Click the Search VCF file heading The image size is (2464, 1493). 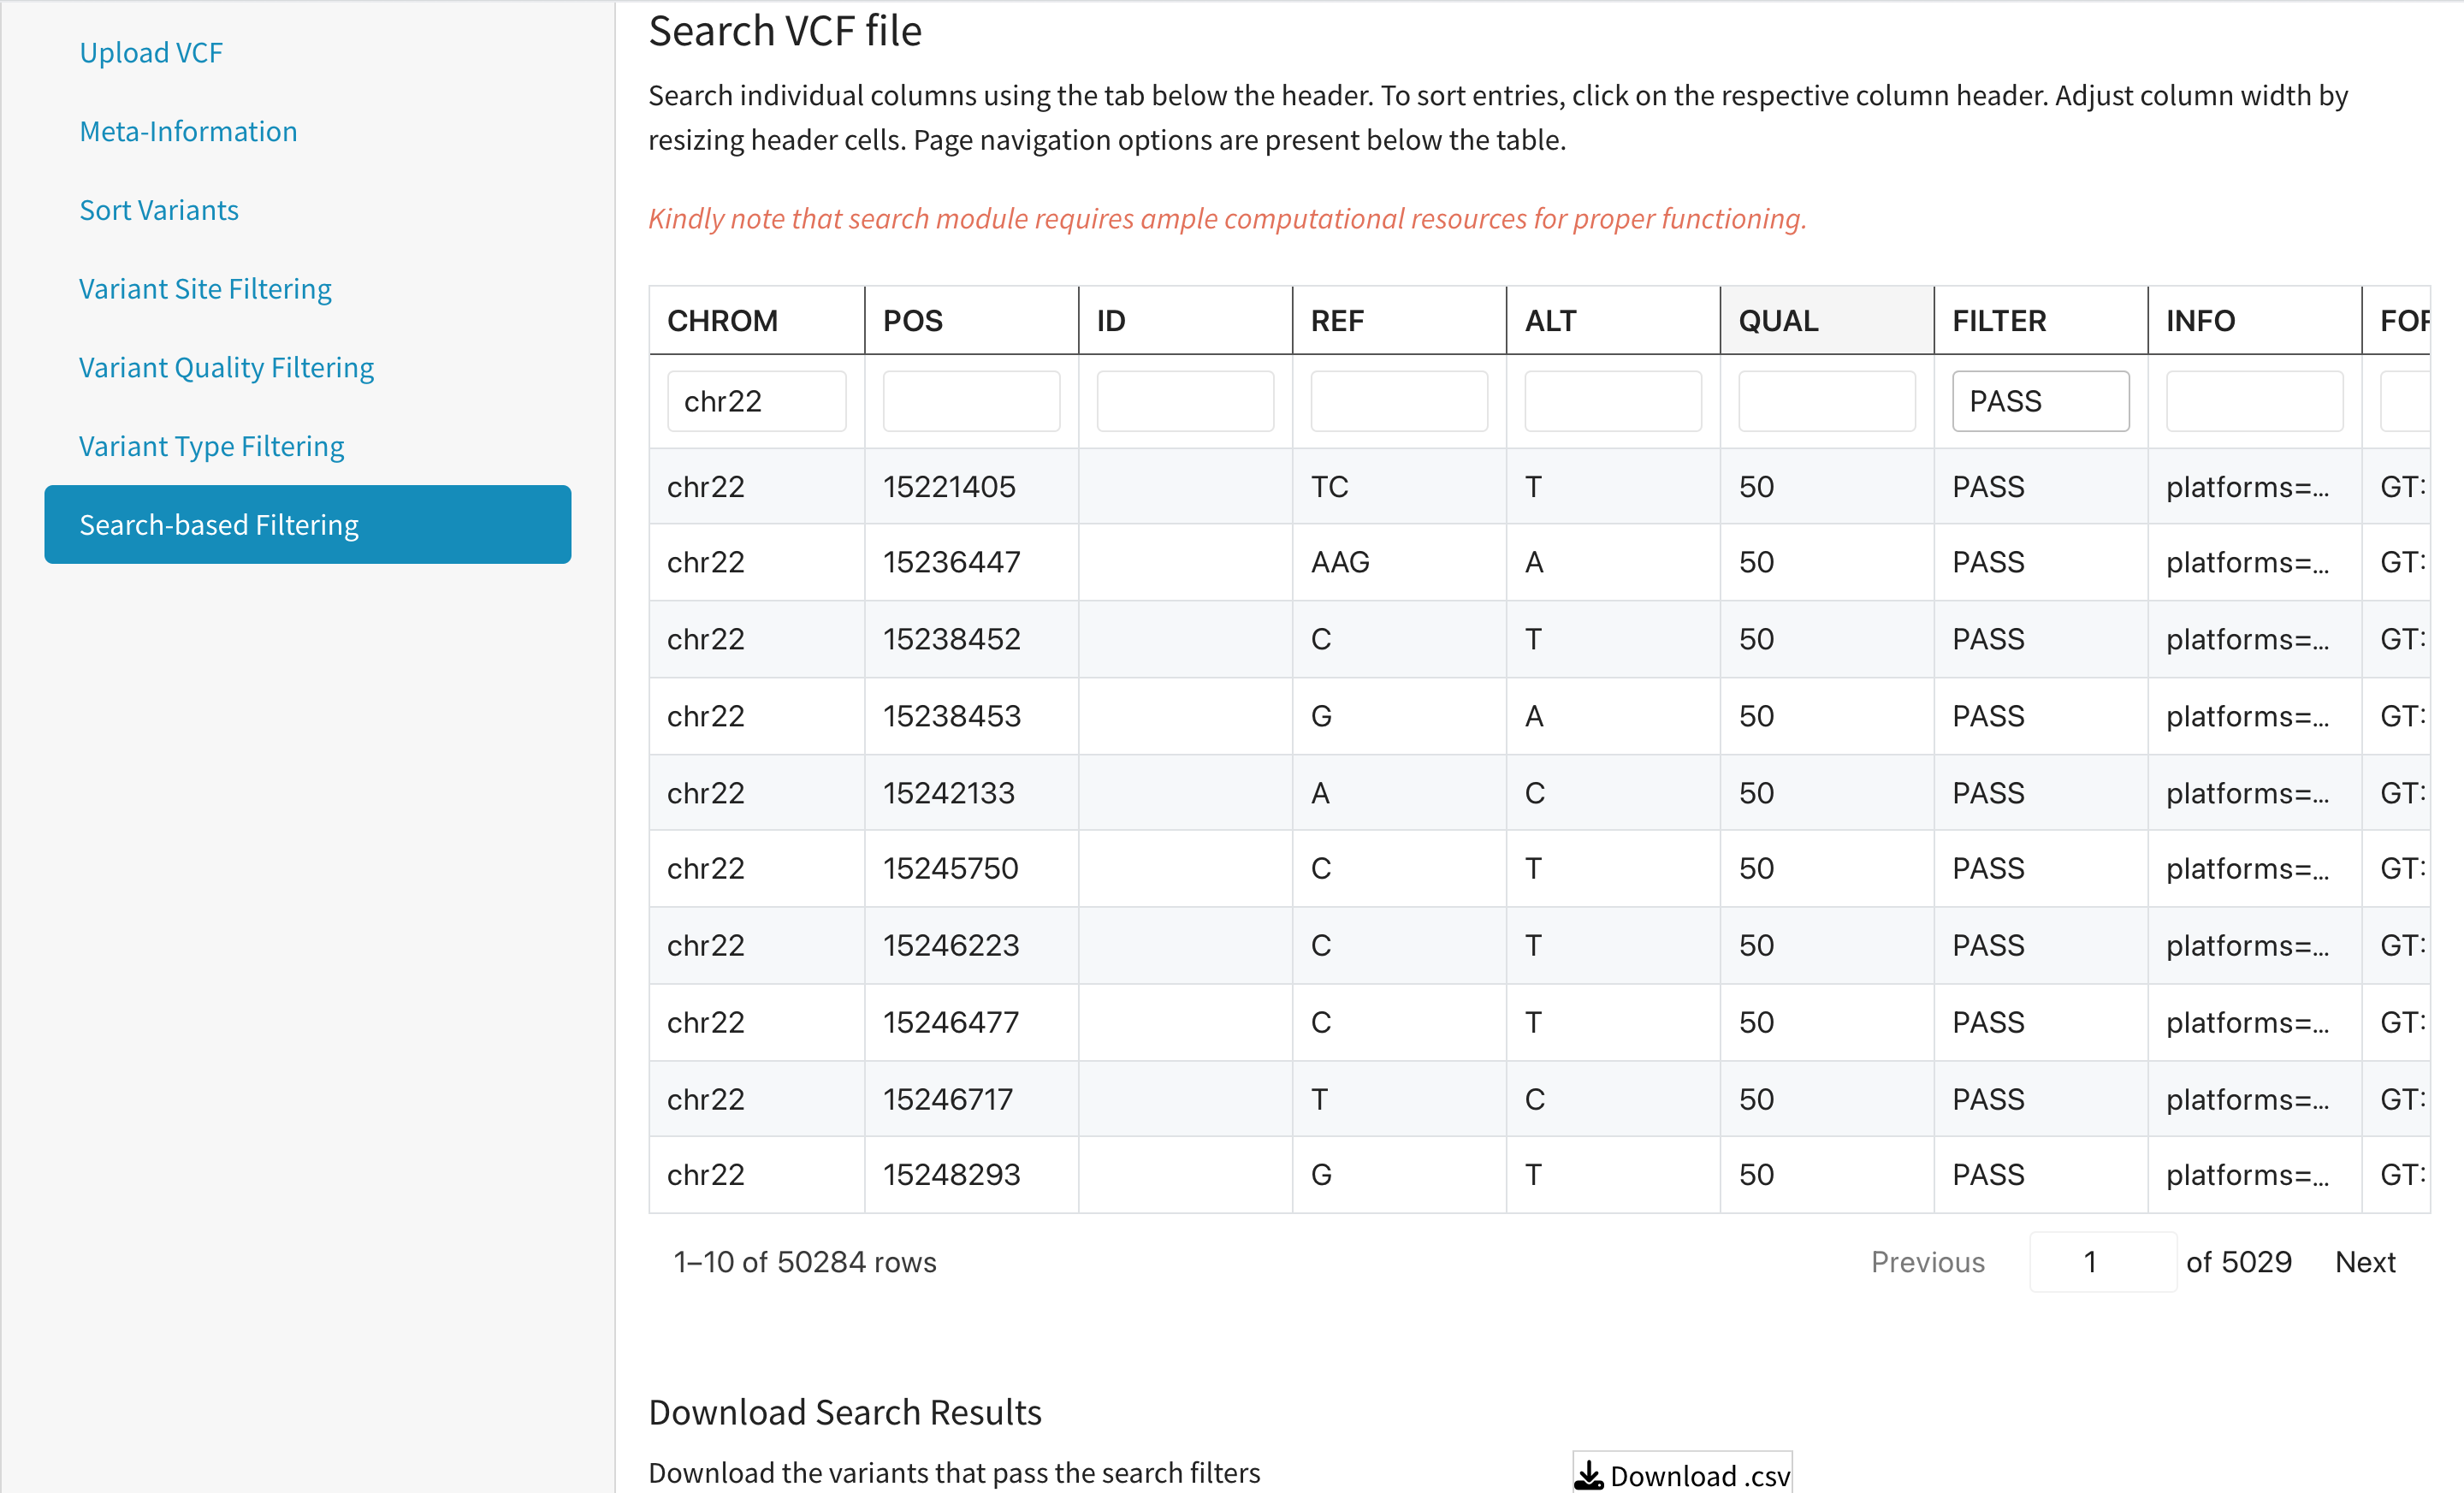pos(785,31)
